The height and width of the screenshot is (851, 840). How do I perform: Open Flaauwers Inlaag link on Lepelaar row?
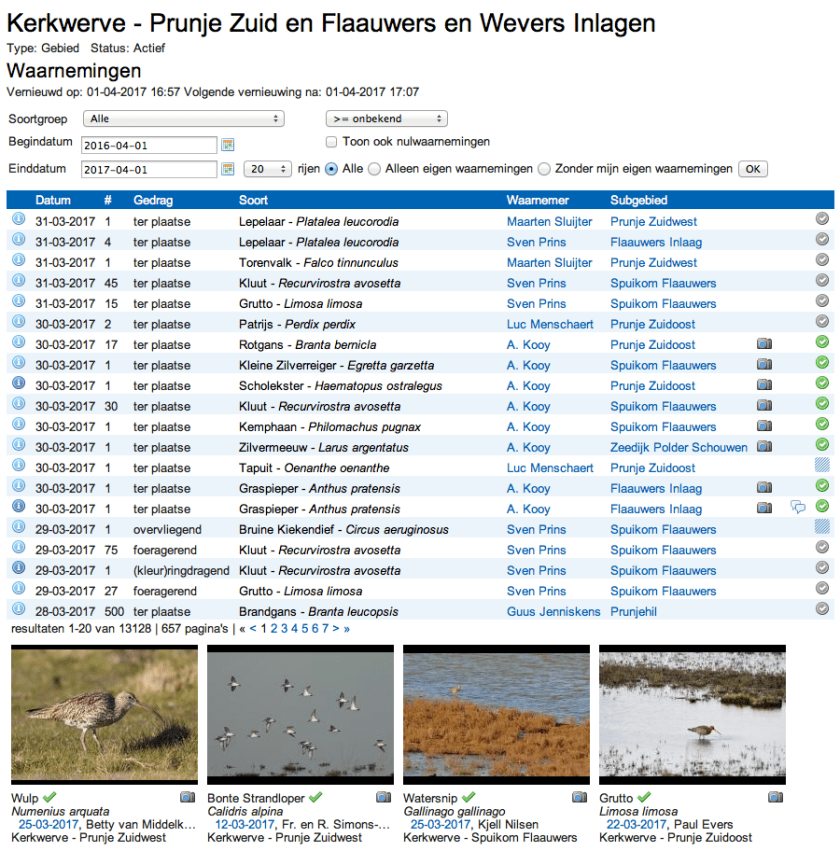point(656,243)
